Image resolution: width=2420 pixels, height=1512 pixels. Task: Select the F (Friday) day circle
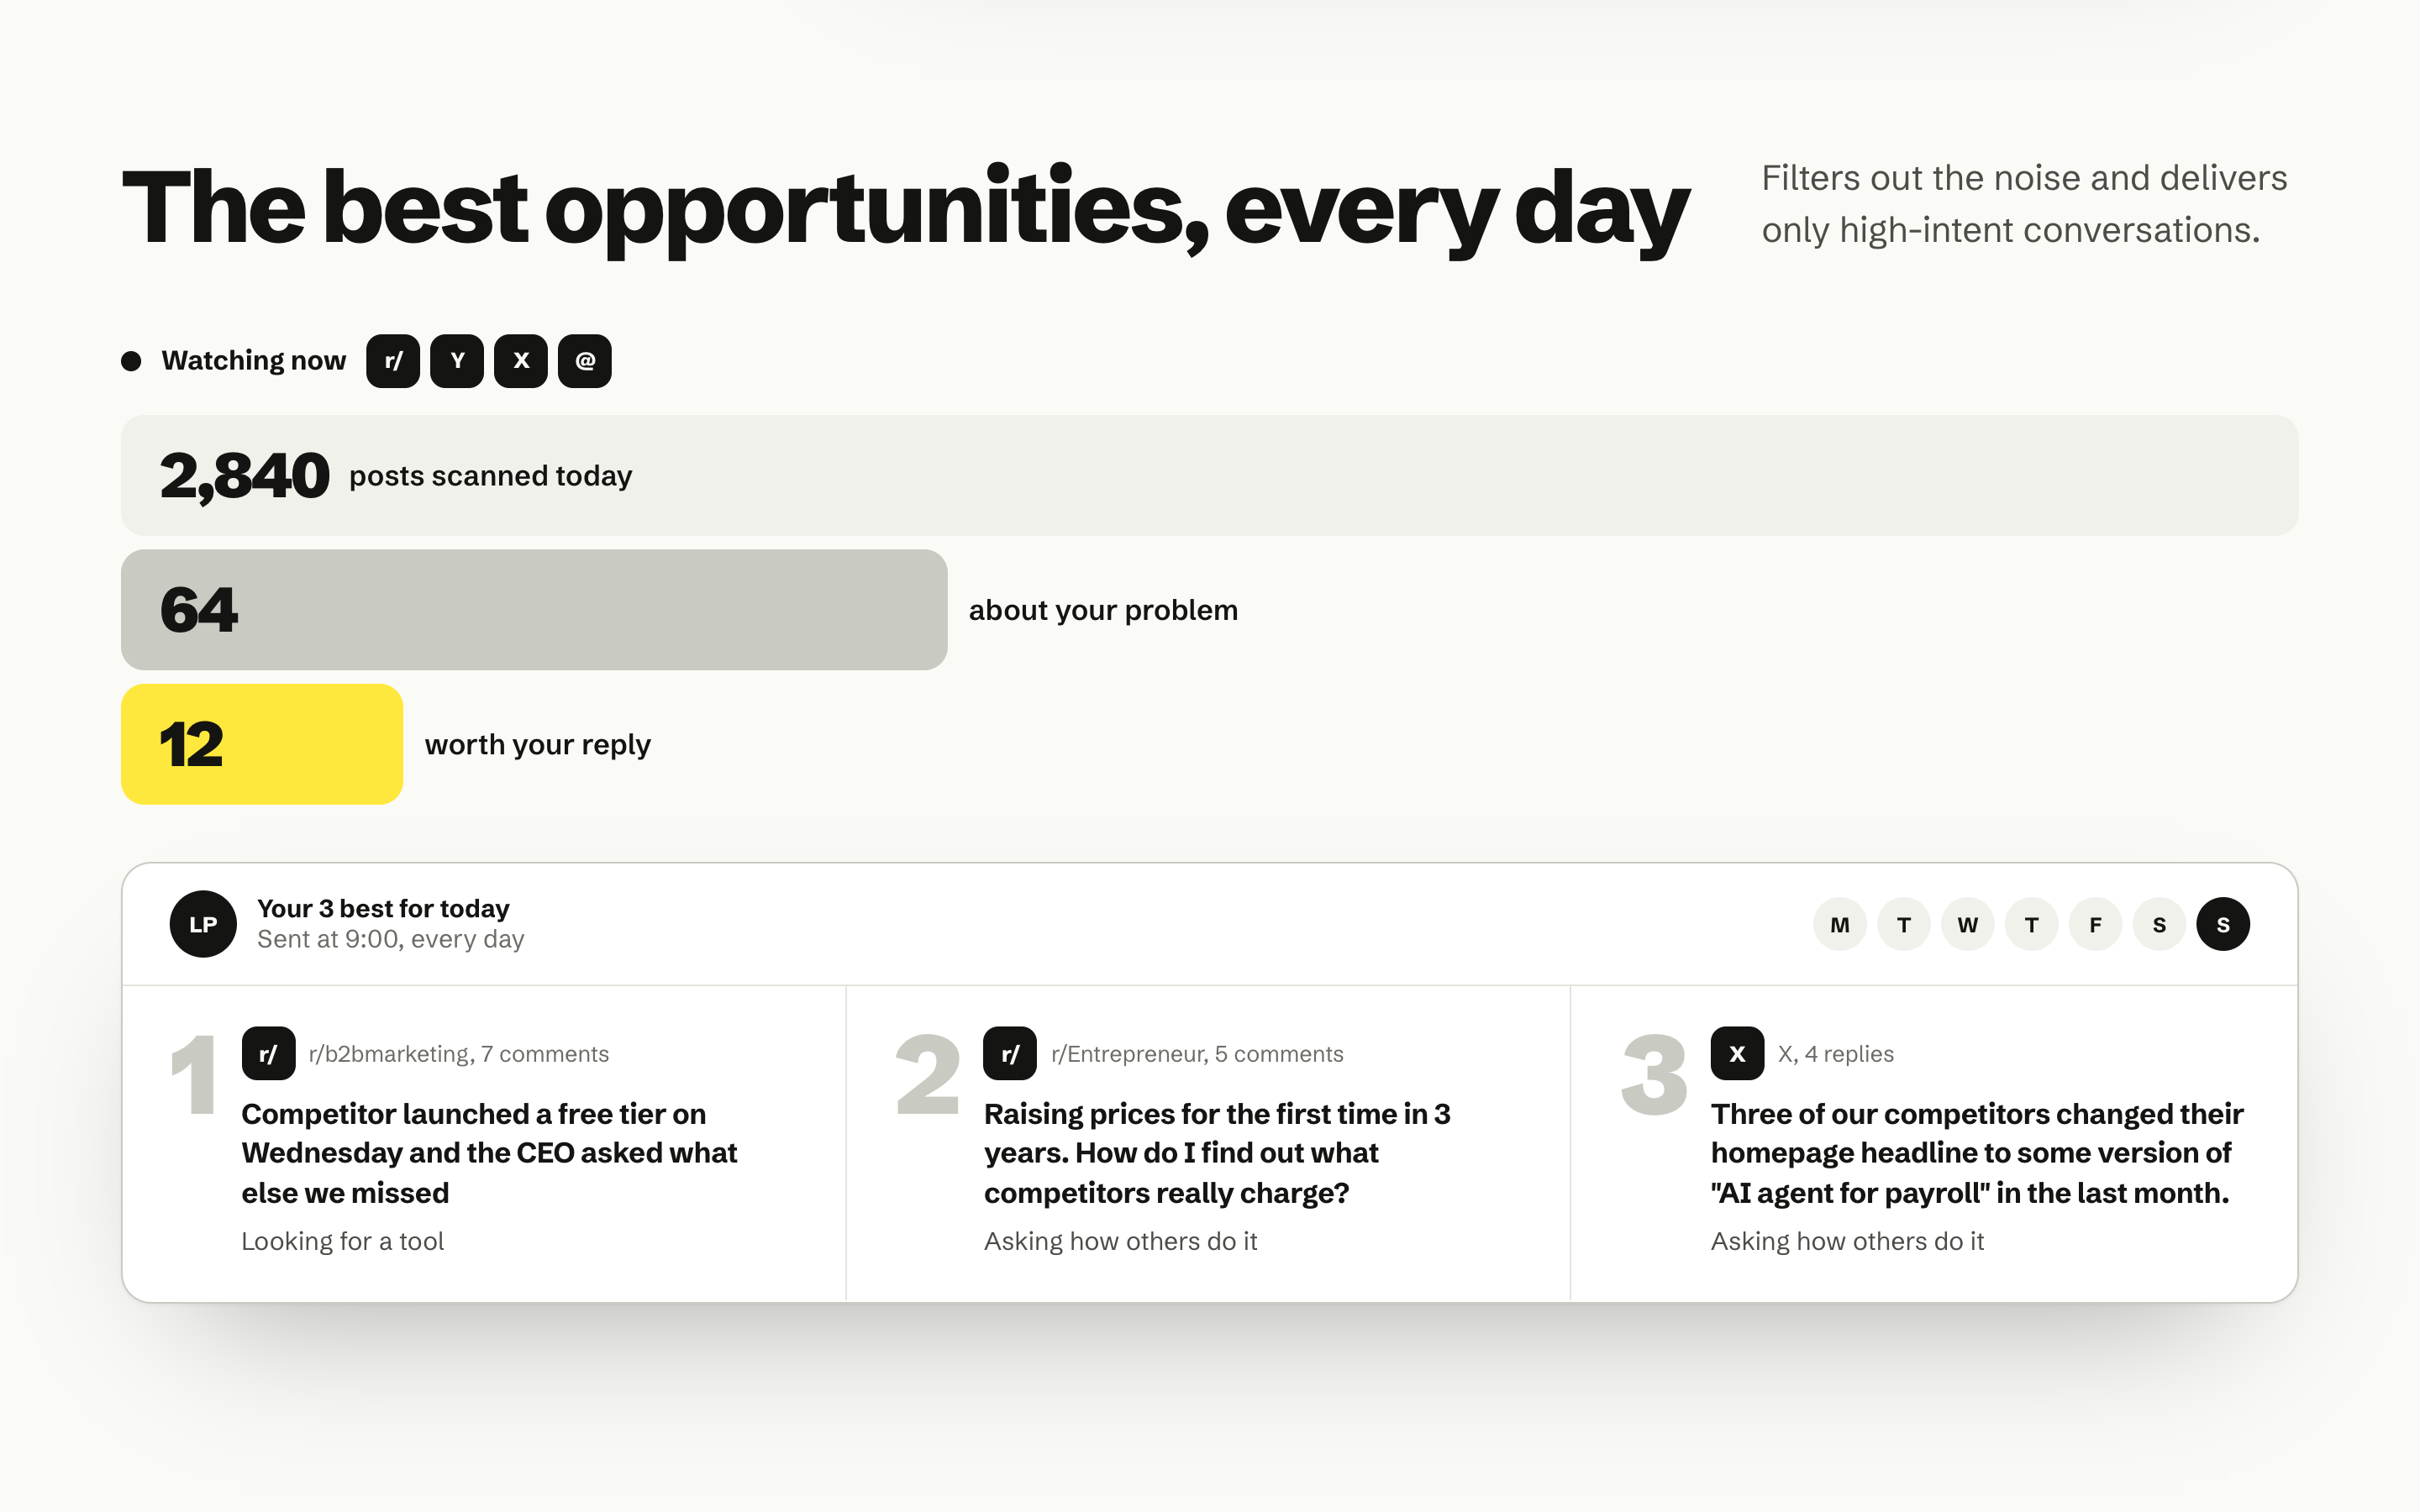2096,924
